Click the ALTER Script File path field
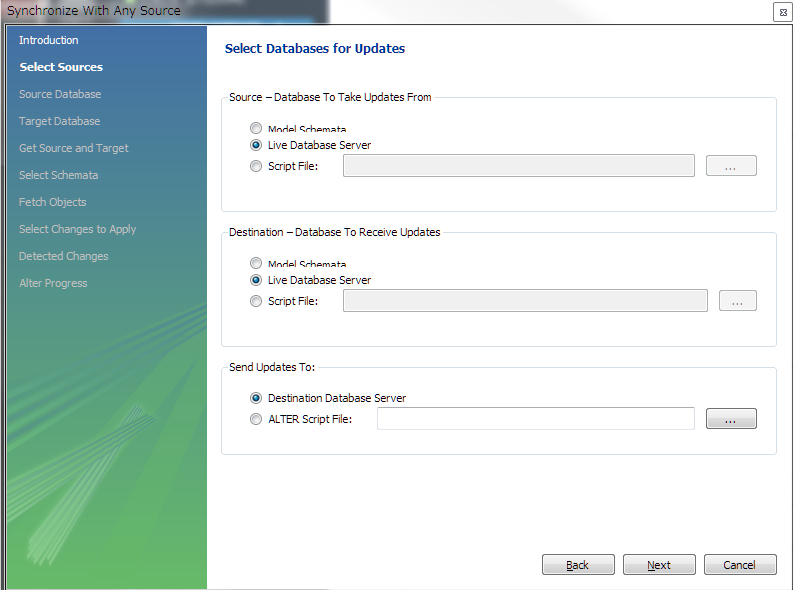The height and width of the screenshot is (590, 794). [x=536, y=419]
